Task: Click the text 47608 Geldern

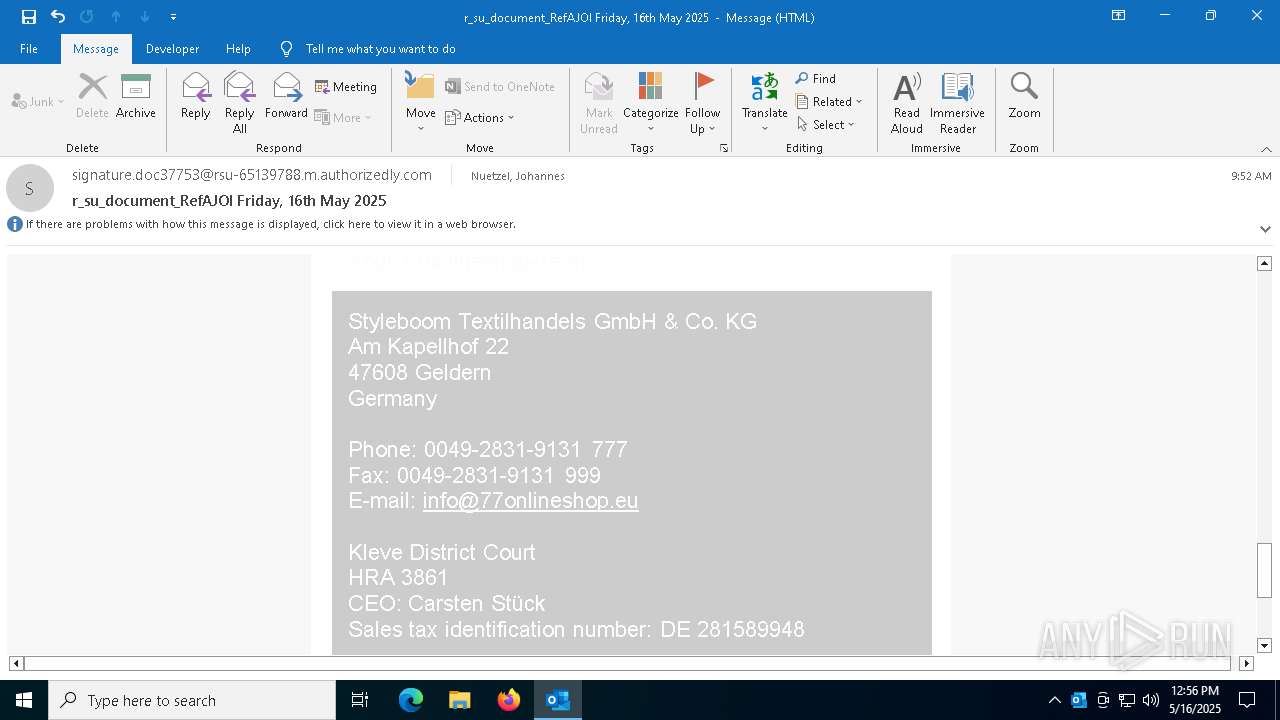Action: 419,372
